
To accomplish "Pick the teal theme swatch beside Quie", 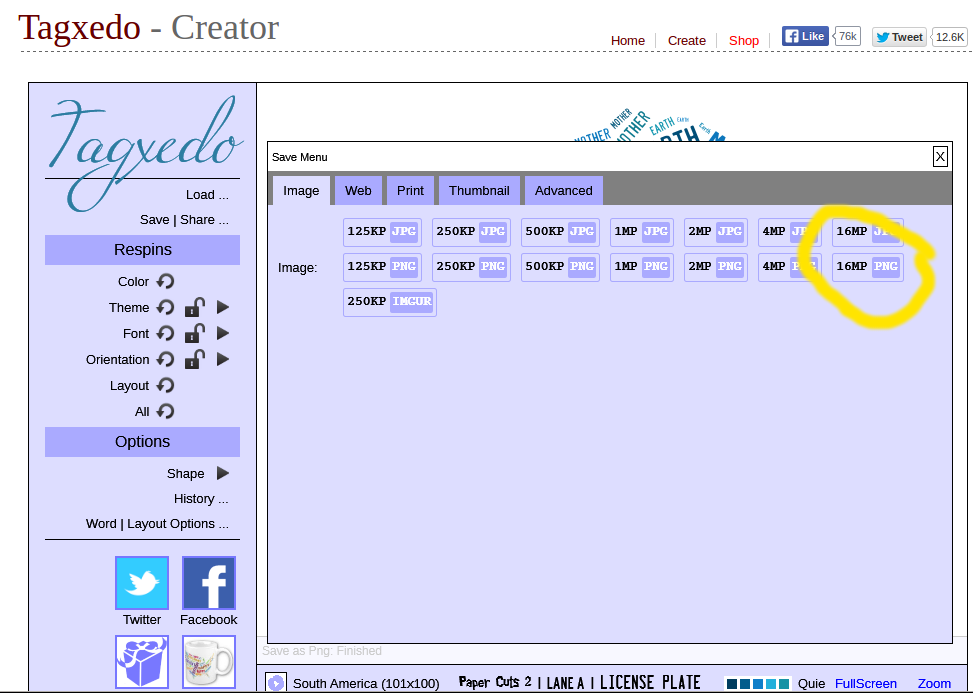I will (784, 684).
